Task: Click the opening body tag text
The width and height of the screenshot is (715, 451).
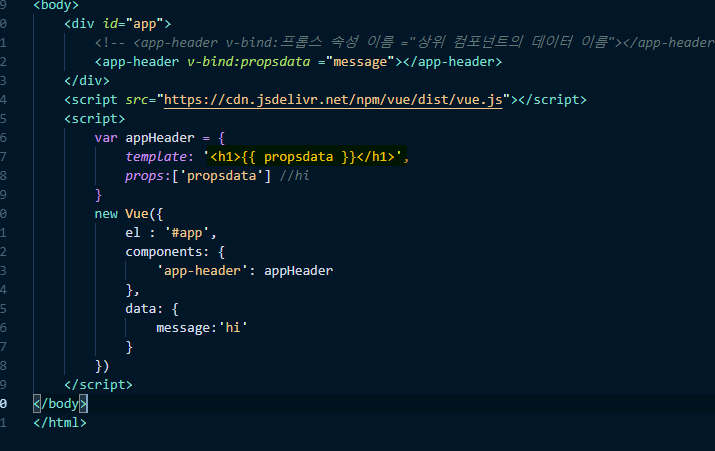Action: 56,5
